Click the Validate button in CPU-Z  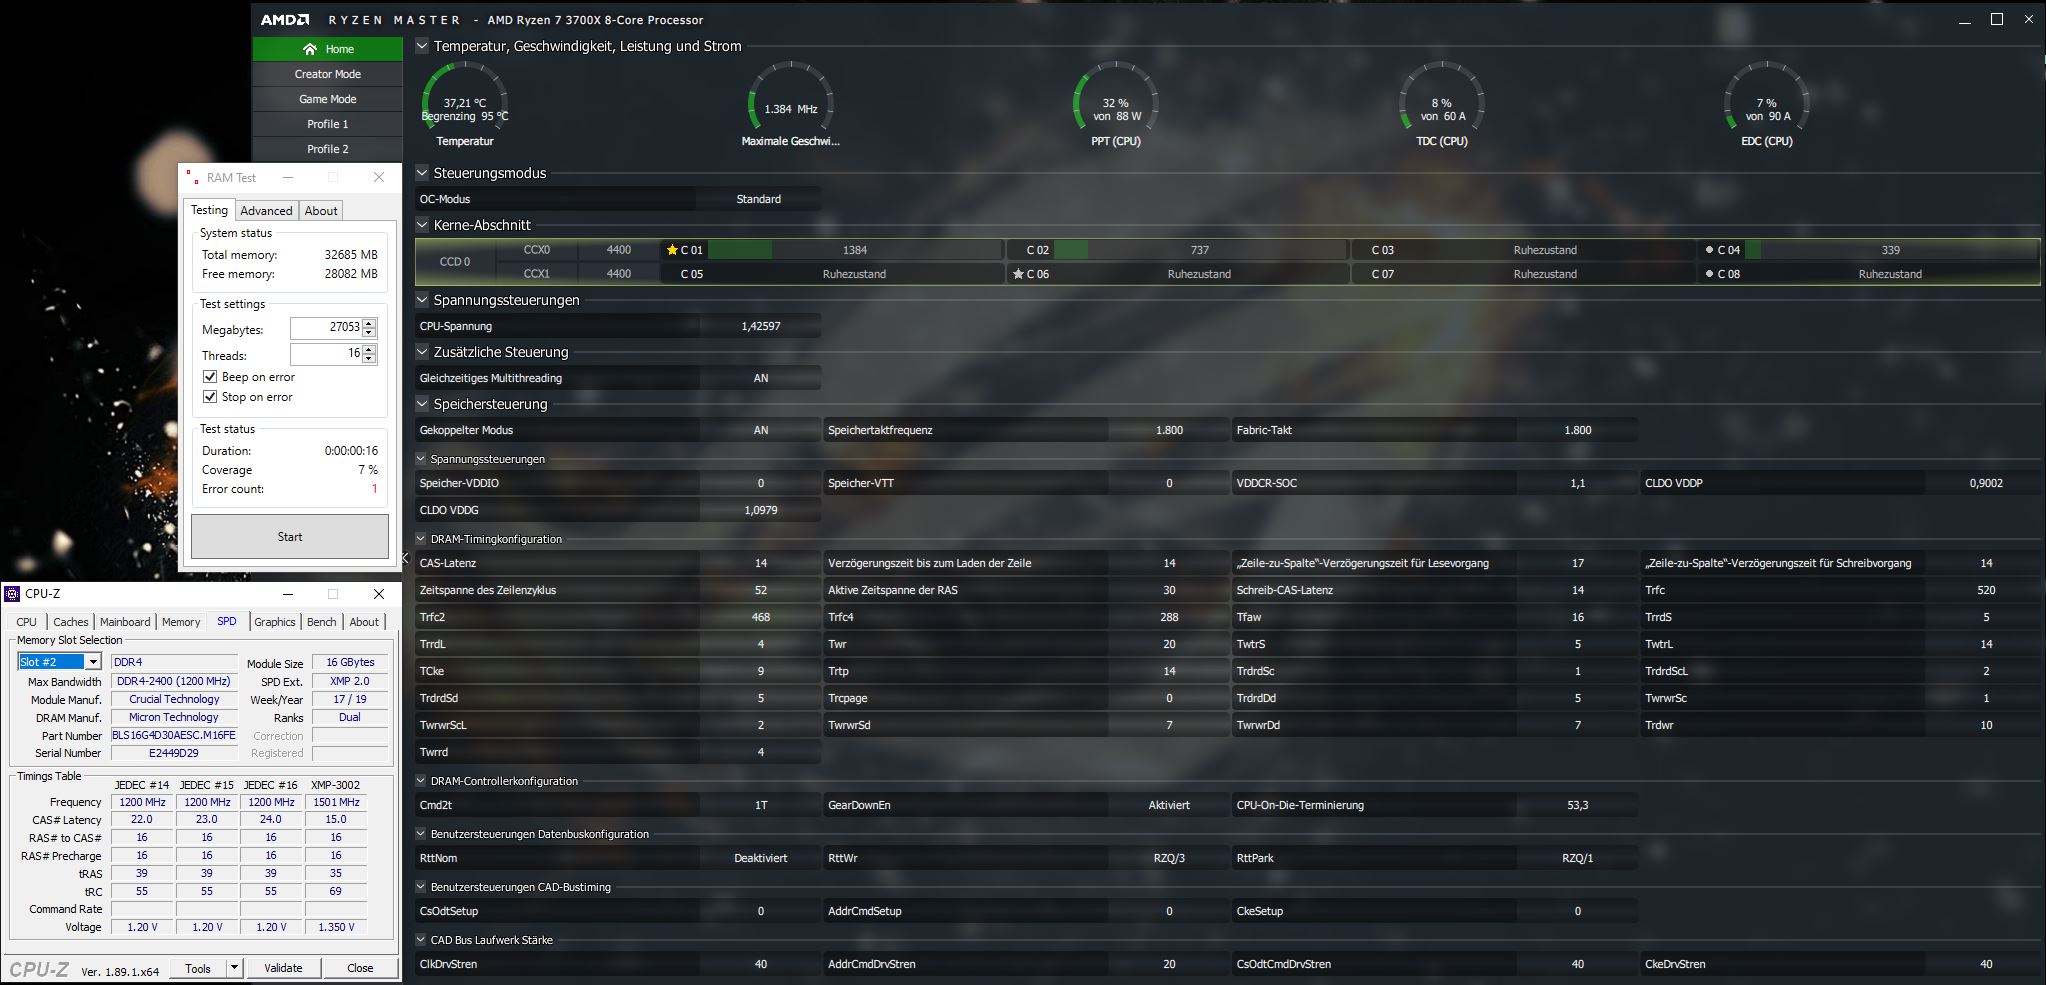tap(283, 968)
